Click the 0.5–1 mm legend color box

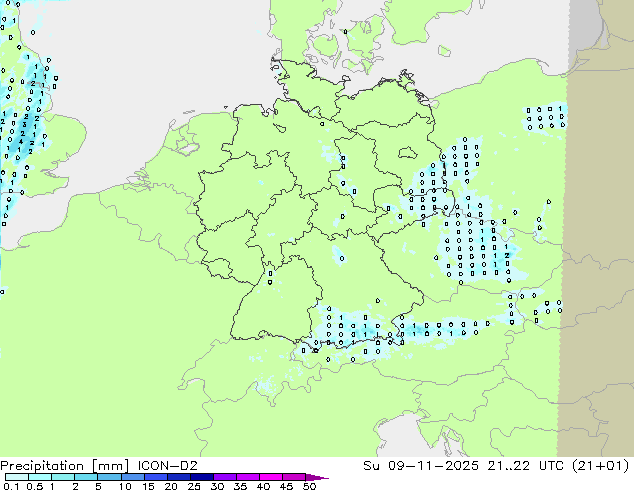40,477
